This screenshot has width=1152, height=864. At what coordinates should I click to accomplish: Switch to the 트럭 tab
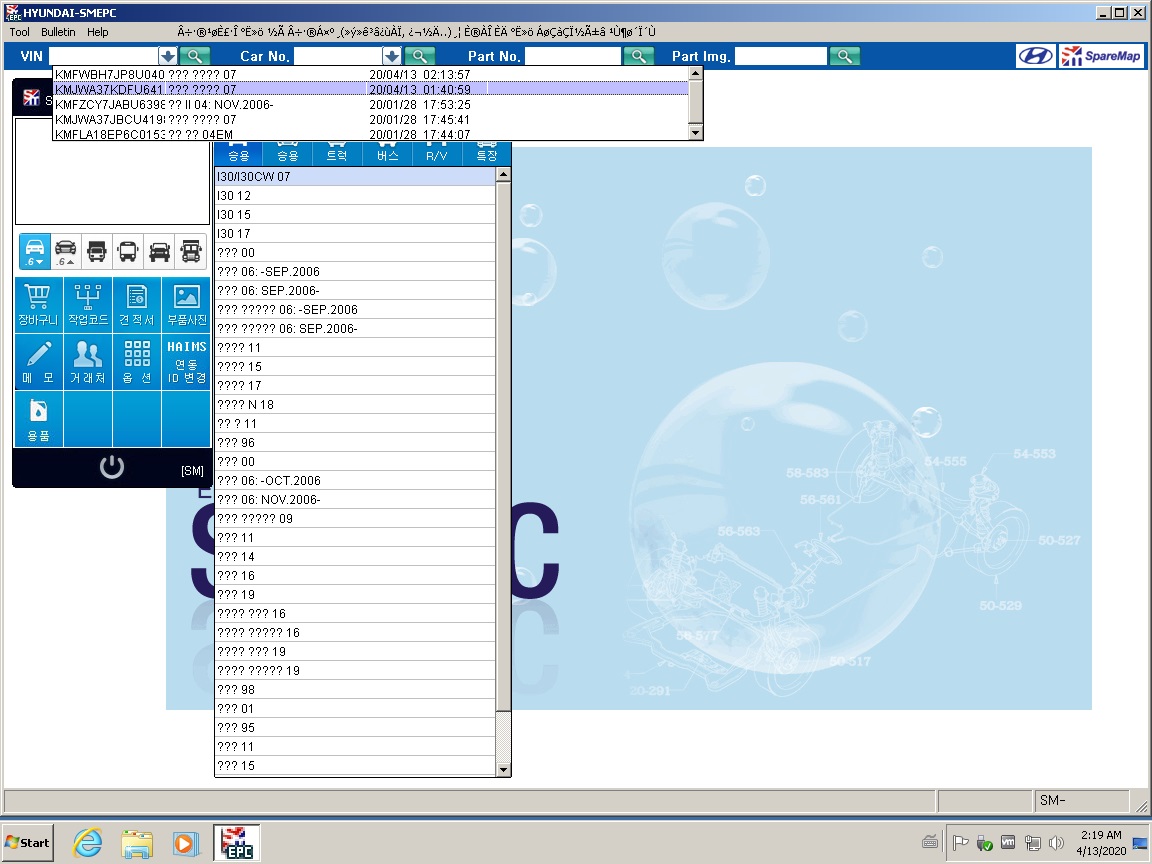coord(337,153)
